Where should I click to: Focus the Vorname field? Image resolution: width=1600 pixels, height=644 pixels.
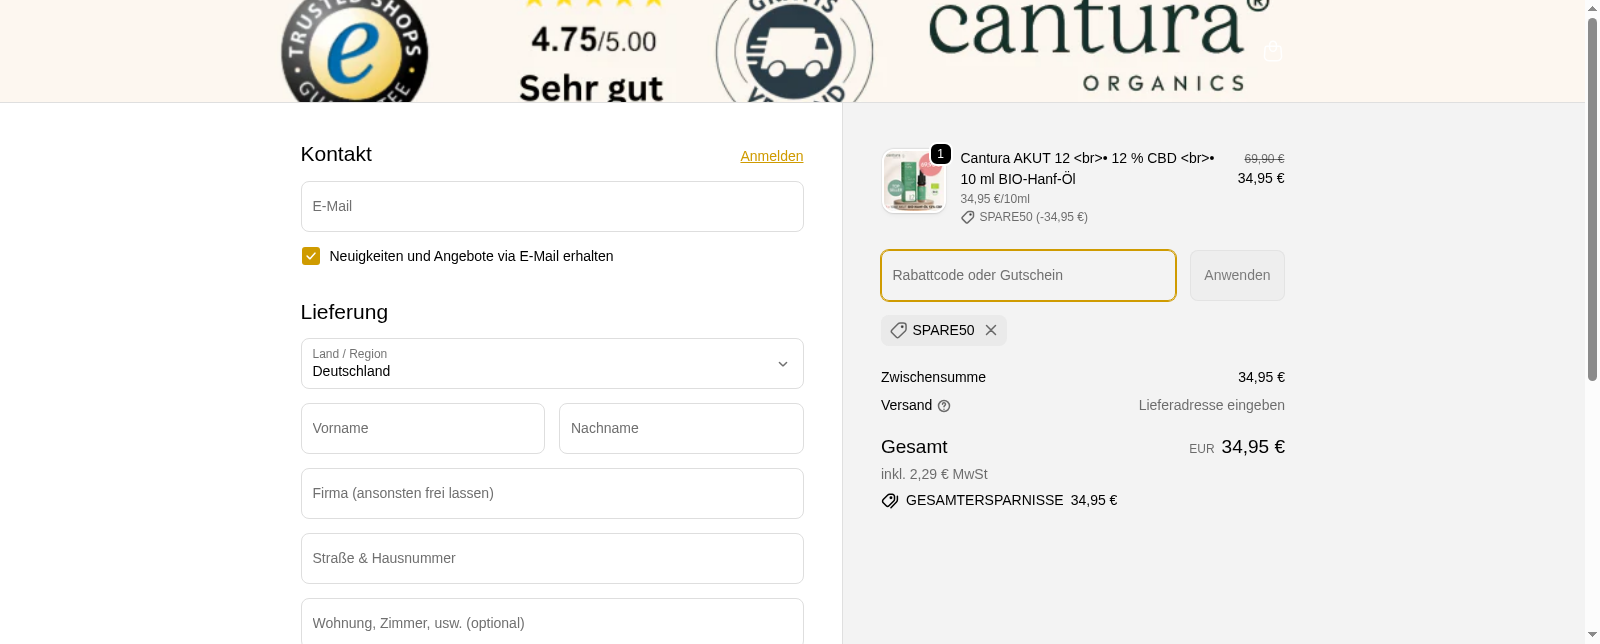click(423, 428)
